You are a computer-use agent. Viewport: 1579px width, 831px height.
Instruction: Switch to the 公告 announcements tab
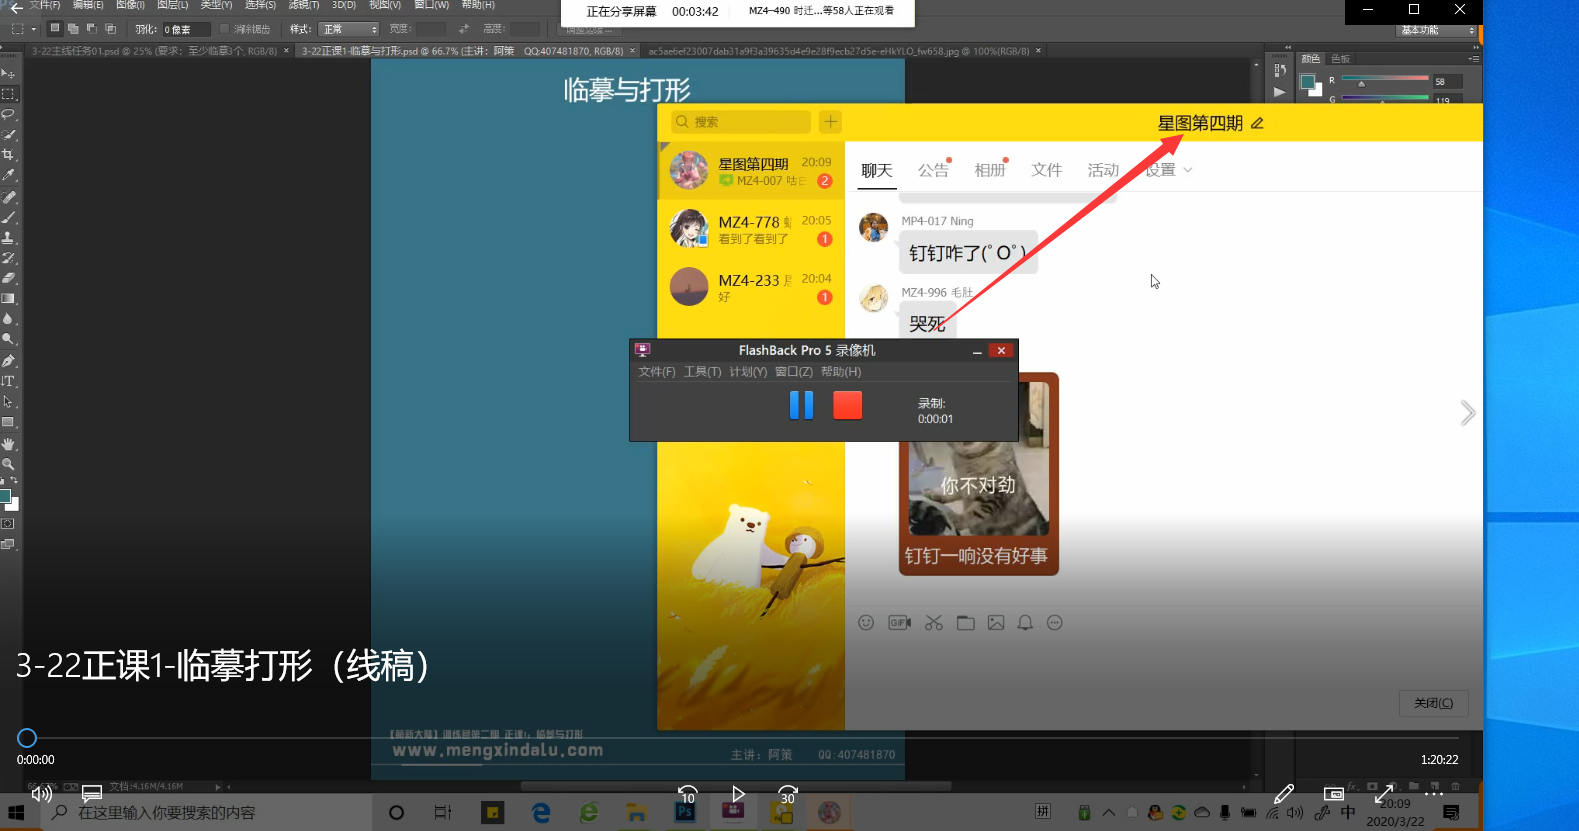933,170
